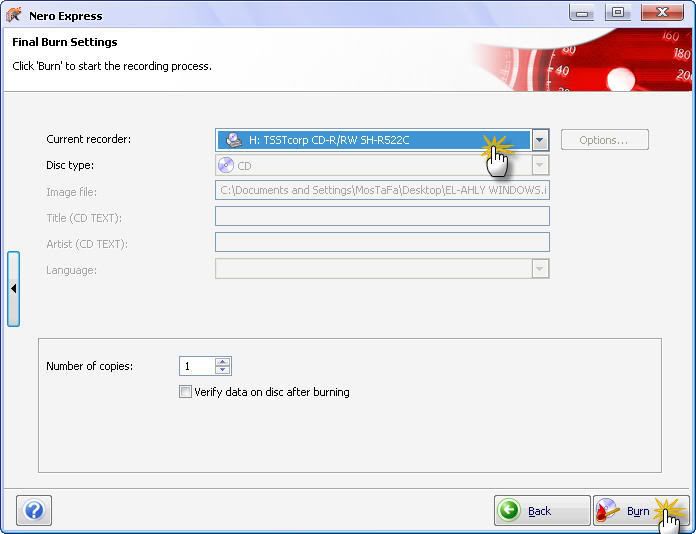696x534 pixels.
Task: Open the help question mark icon
Action: (x=34, y=510)
